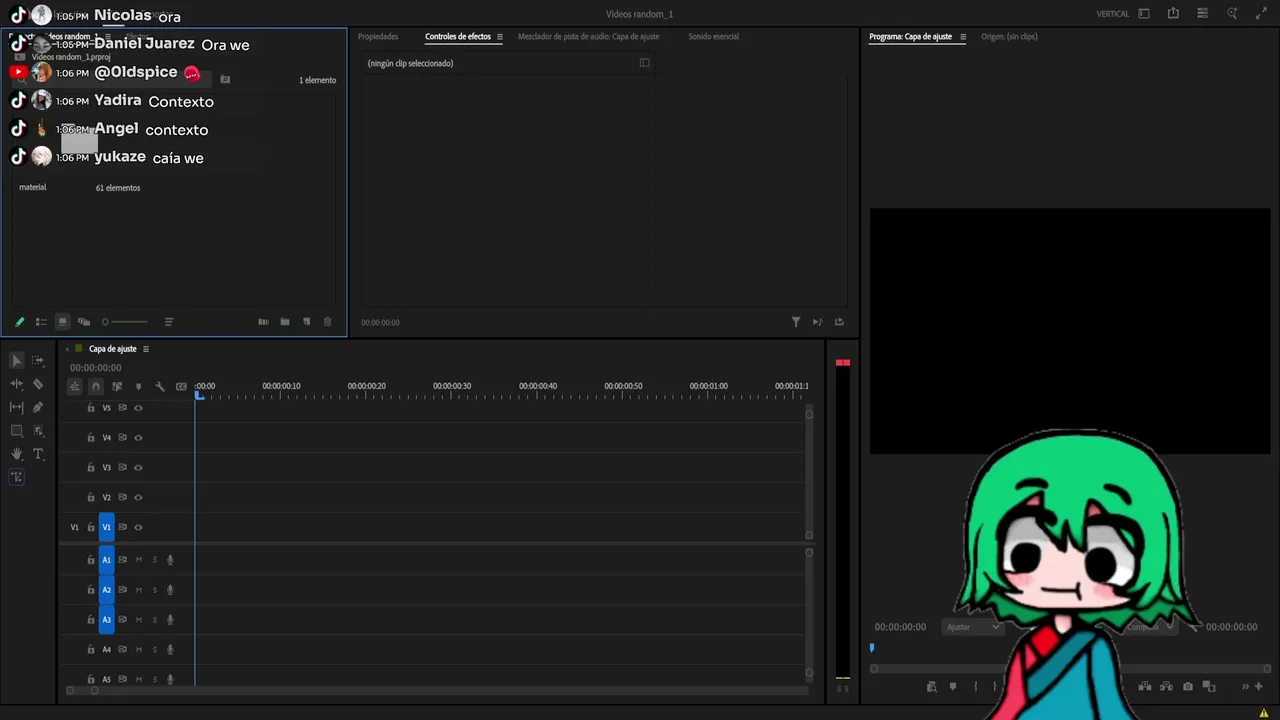The image size is (1280, 720).
Task: Open workspaces layout icon in header
Action: 1144,14
